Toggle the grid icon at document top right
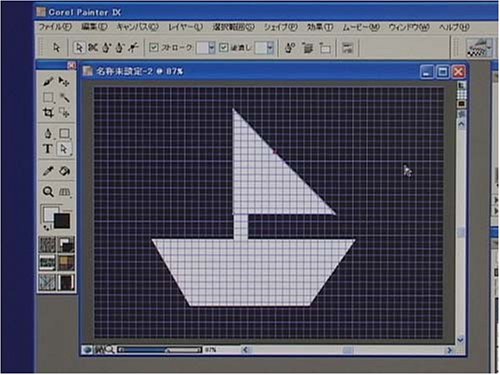This screenshot has height=375, width=500. [x=461, y=94]
